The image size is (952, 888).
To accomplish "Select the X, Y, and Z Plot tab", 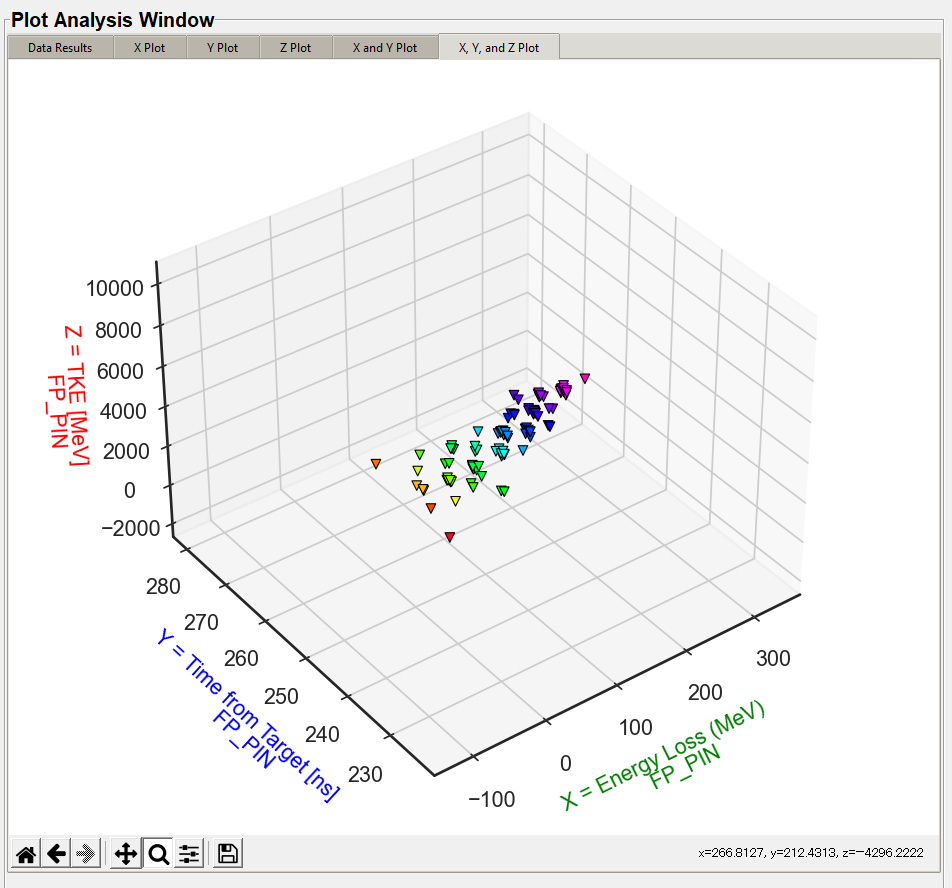I will [498, 47].
